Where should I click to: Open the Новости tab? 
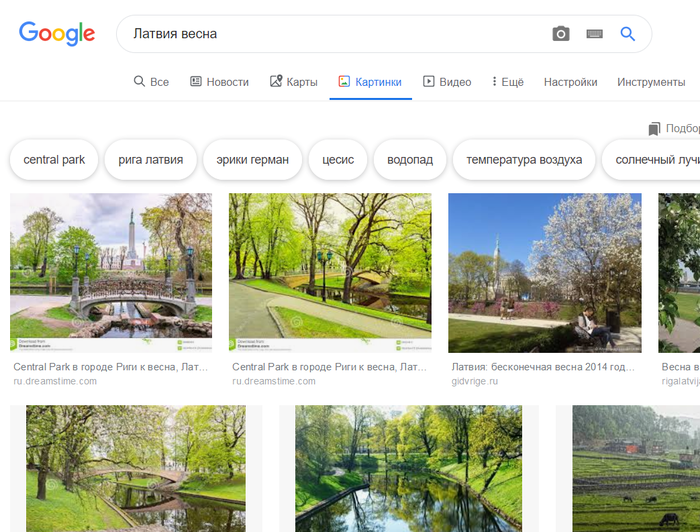click(x=219, y=82)
